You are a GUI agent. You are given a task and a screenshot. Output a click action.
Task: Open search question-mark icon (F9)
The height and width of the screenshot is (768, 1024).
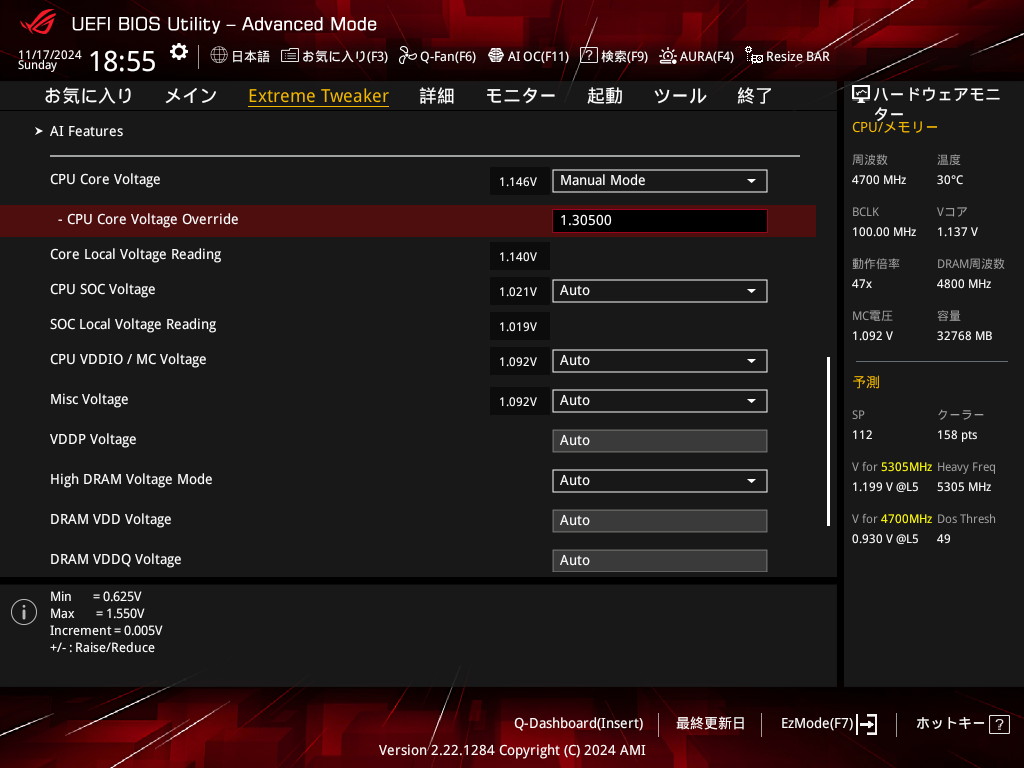tap(588, 56)
